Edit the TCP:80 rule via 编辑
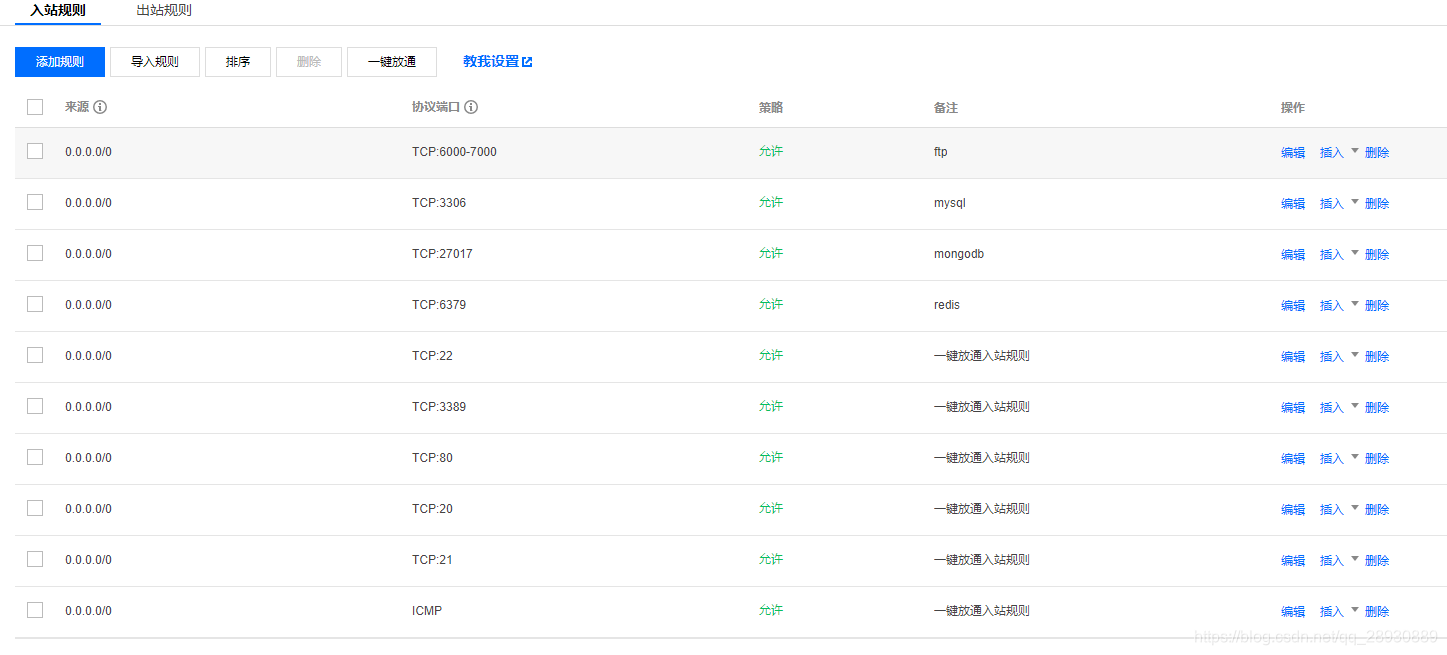Image resolution: width=1447 pixels, height=655 pixels. 1293,459
